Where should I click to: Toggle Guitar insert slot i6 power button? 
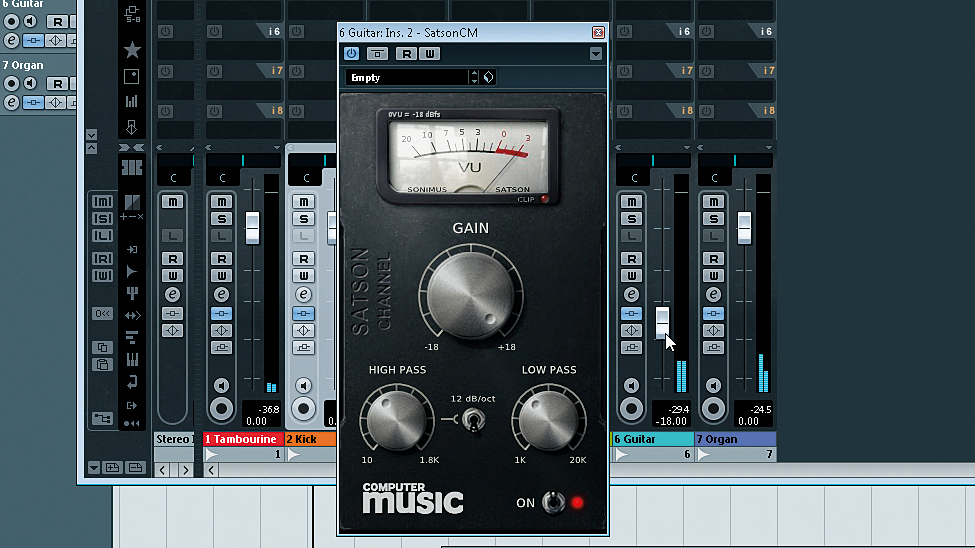pos(625,31)
